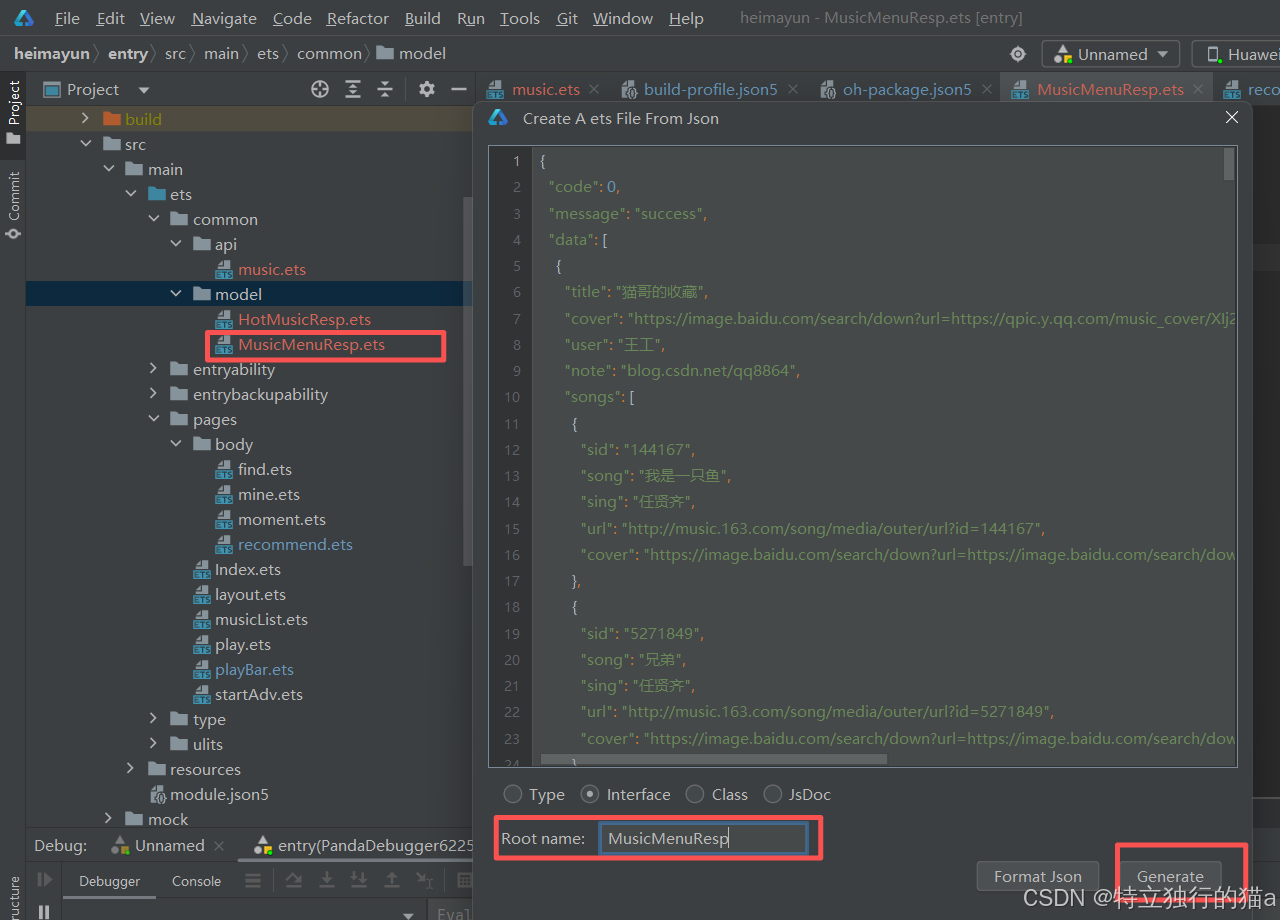Pause program in Debug panel
1280x920 pixels.
click(44, 911)
